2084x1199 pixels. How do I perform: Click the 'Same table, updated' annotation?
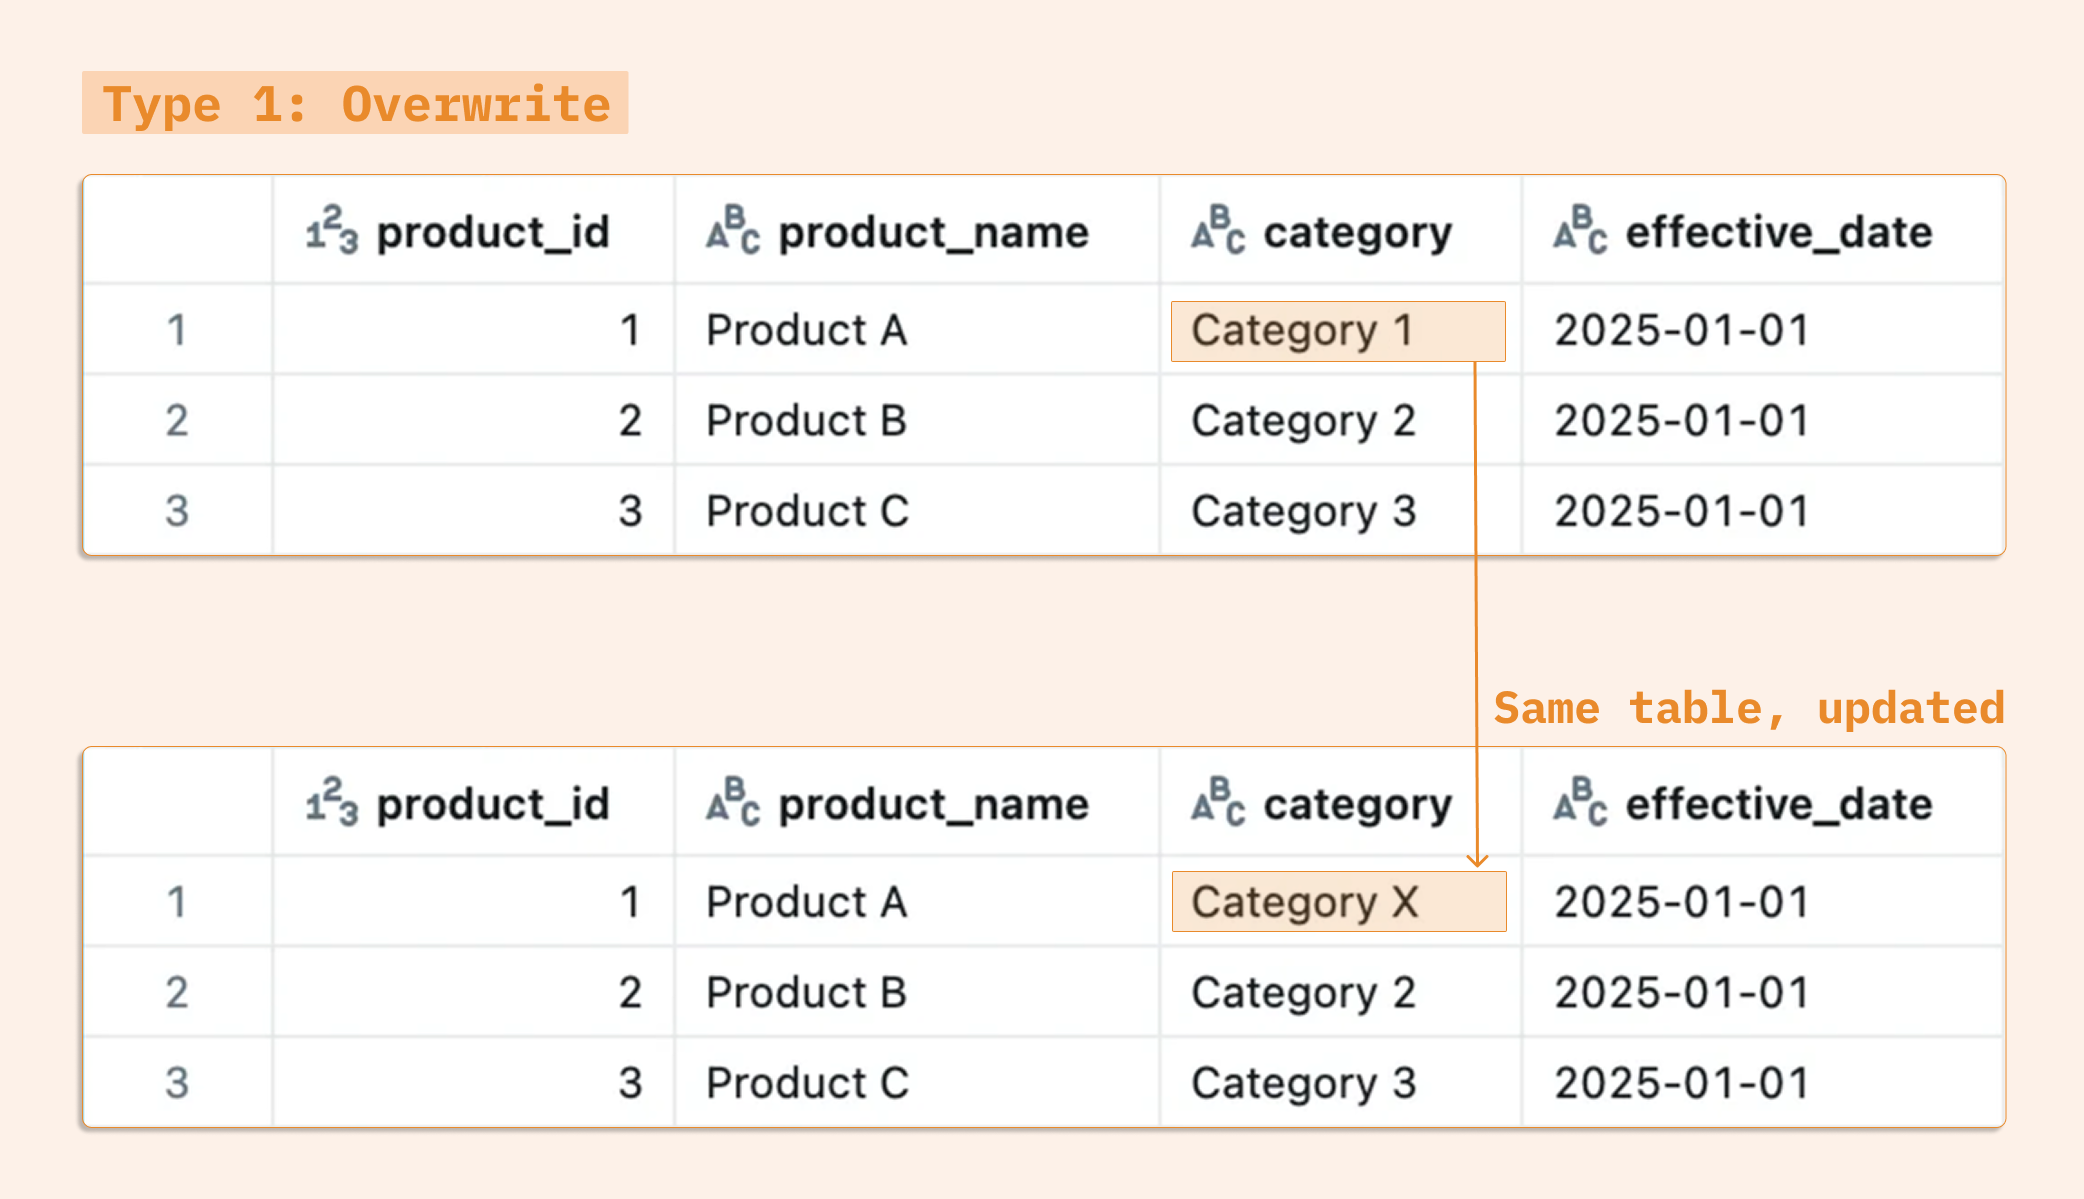[1748, 708]
